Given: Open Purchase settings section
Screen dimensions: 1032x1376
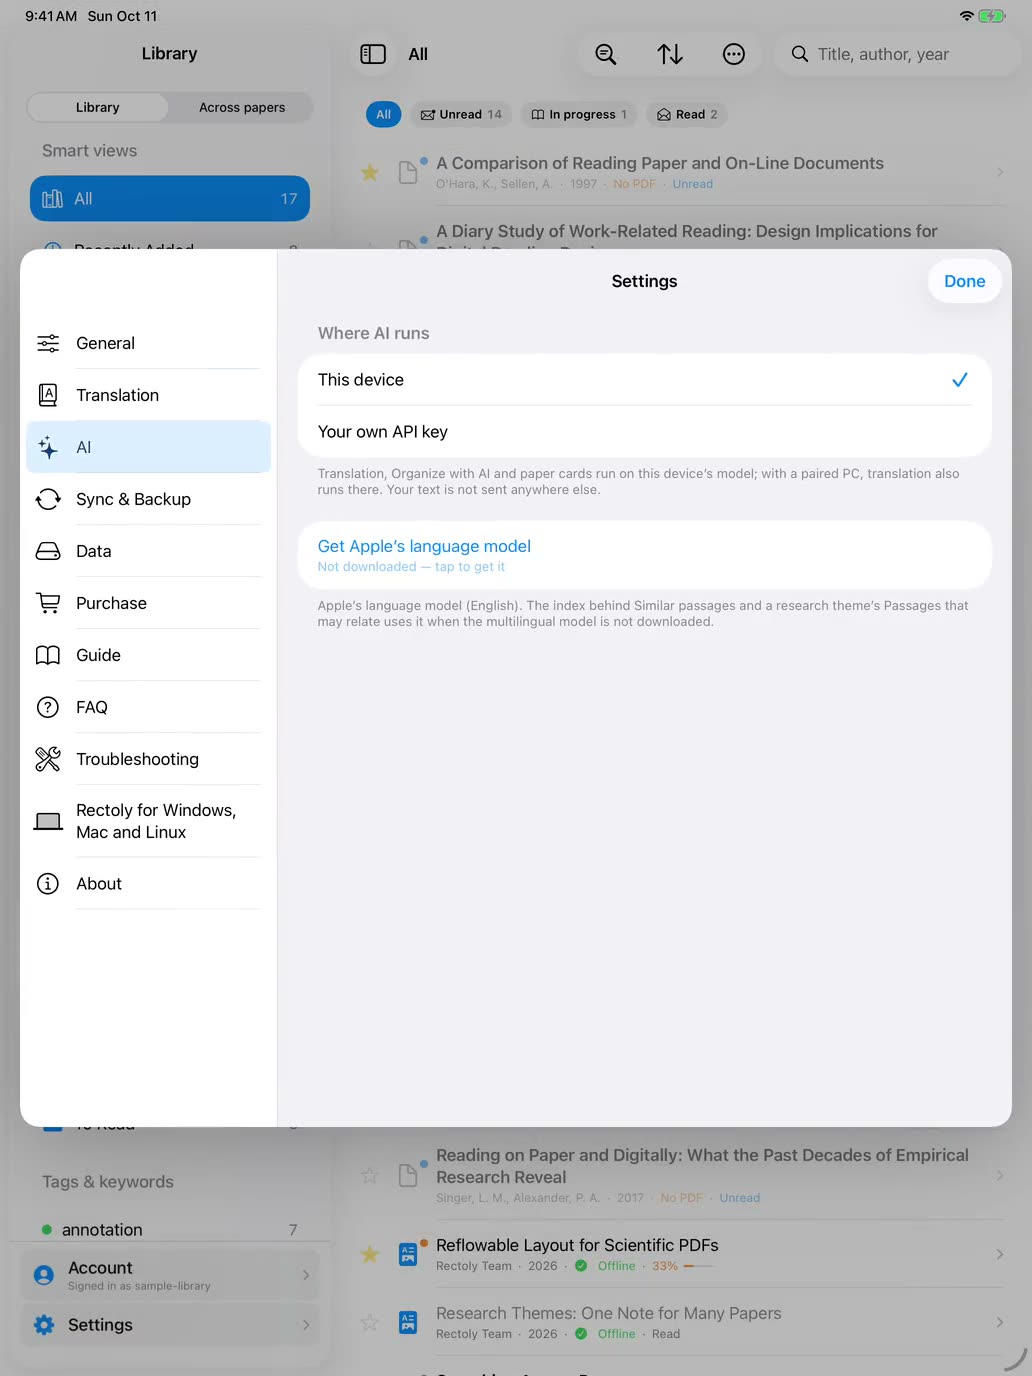Looking at the screenshot, I should click(x=148, y=603).
